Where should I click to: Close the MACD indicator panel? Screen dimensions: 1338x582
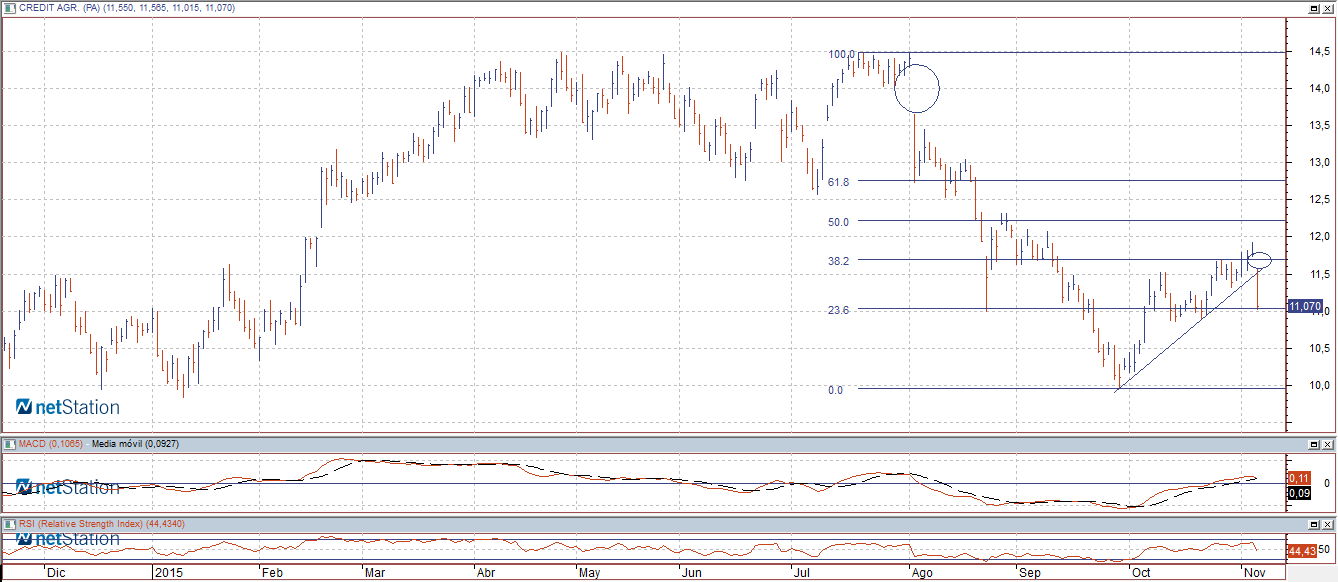click(1328, 443)
